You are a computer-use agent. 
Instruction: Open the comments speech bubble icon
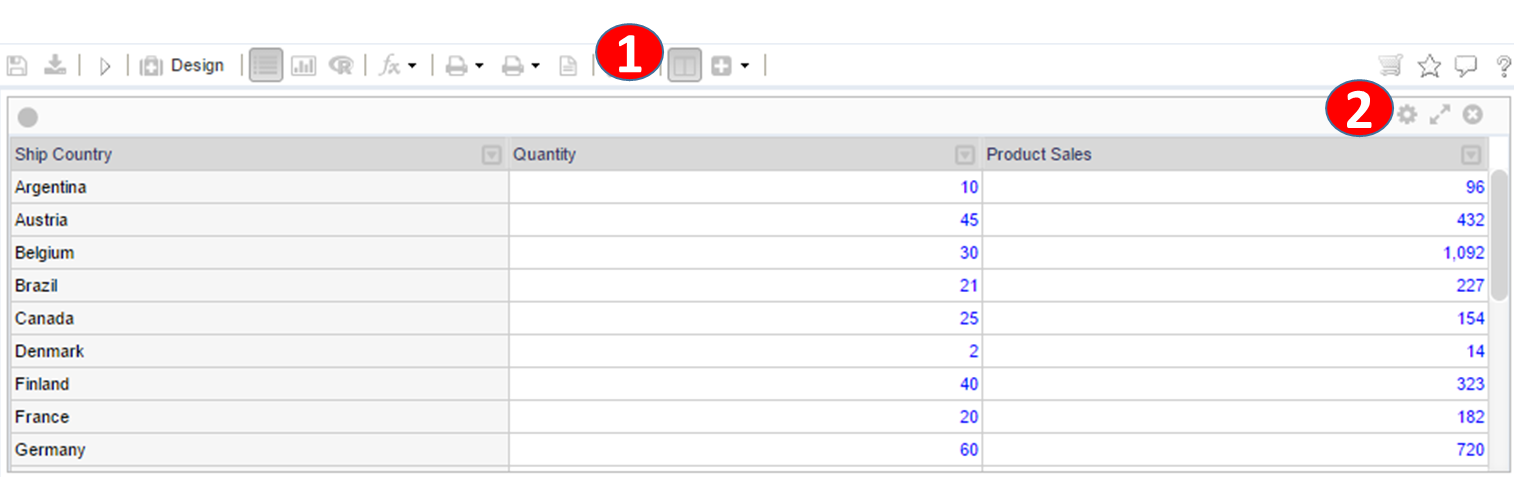(1466, 66)
